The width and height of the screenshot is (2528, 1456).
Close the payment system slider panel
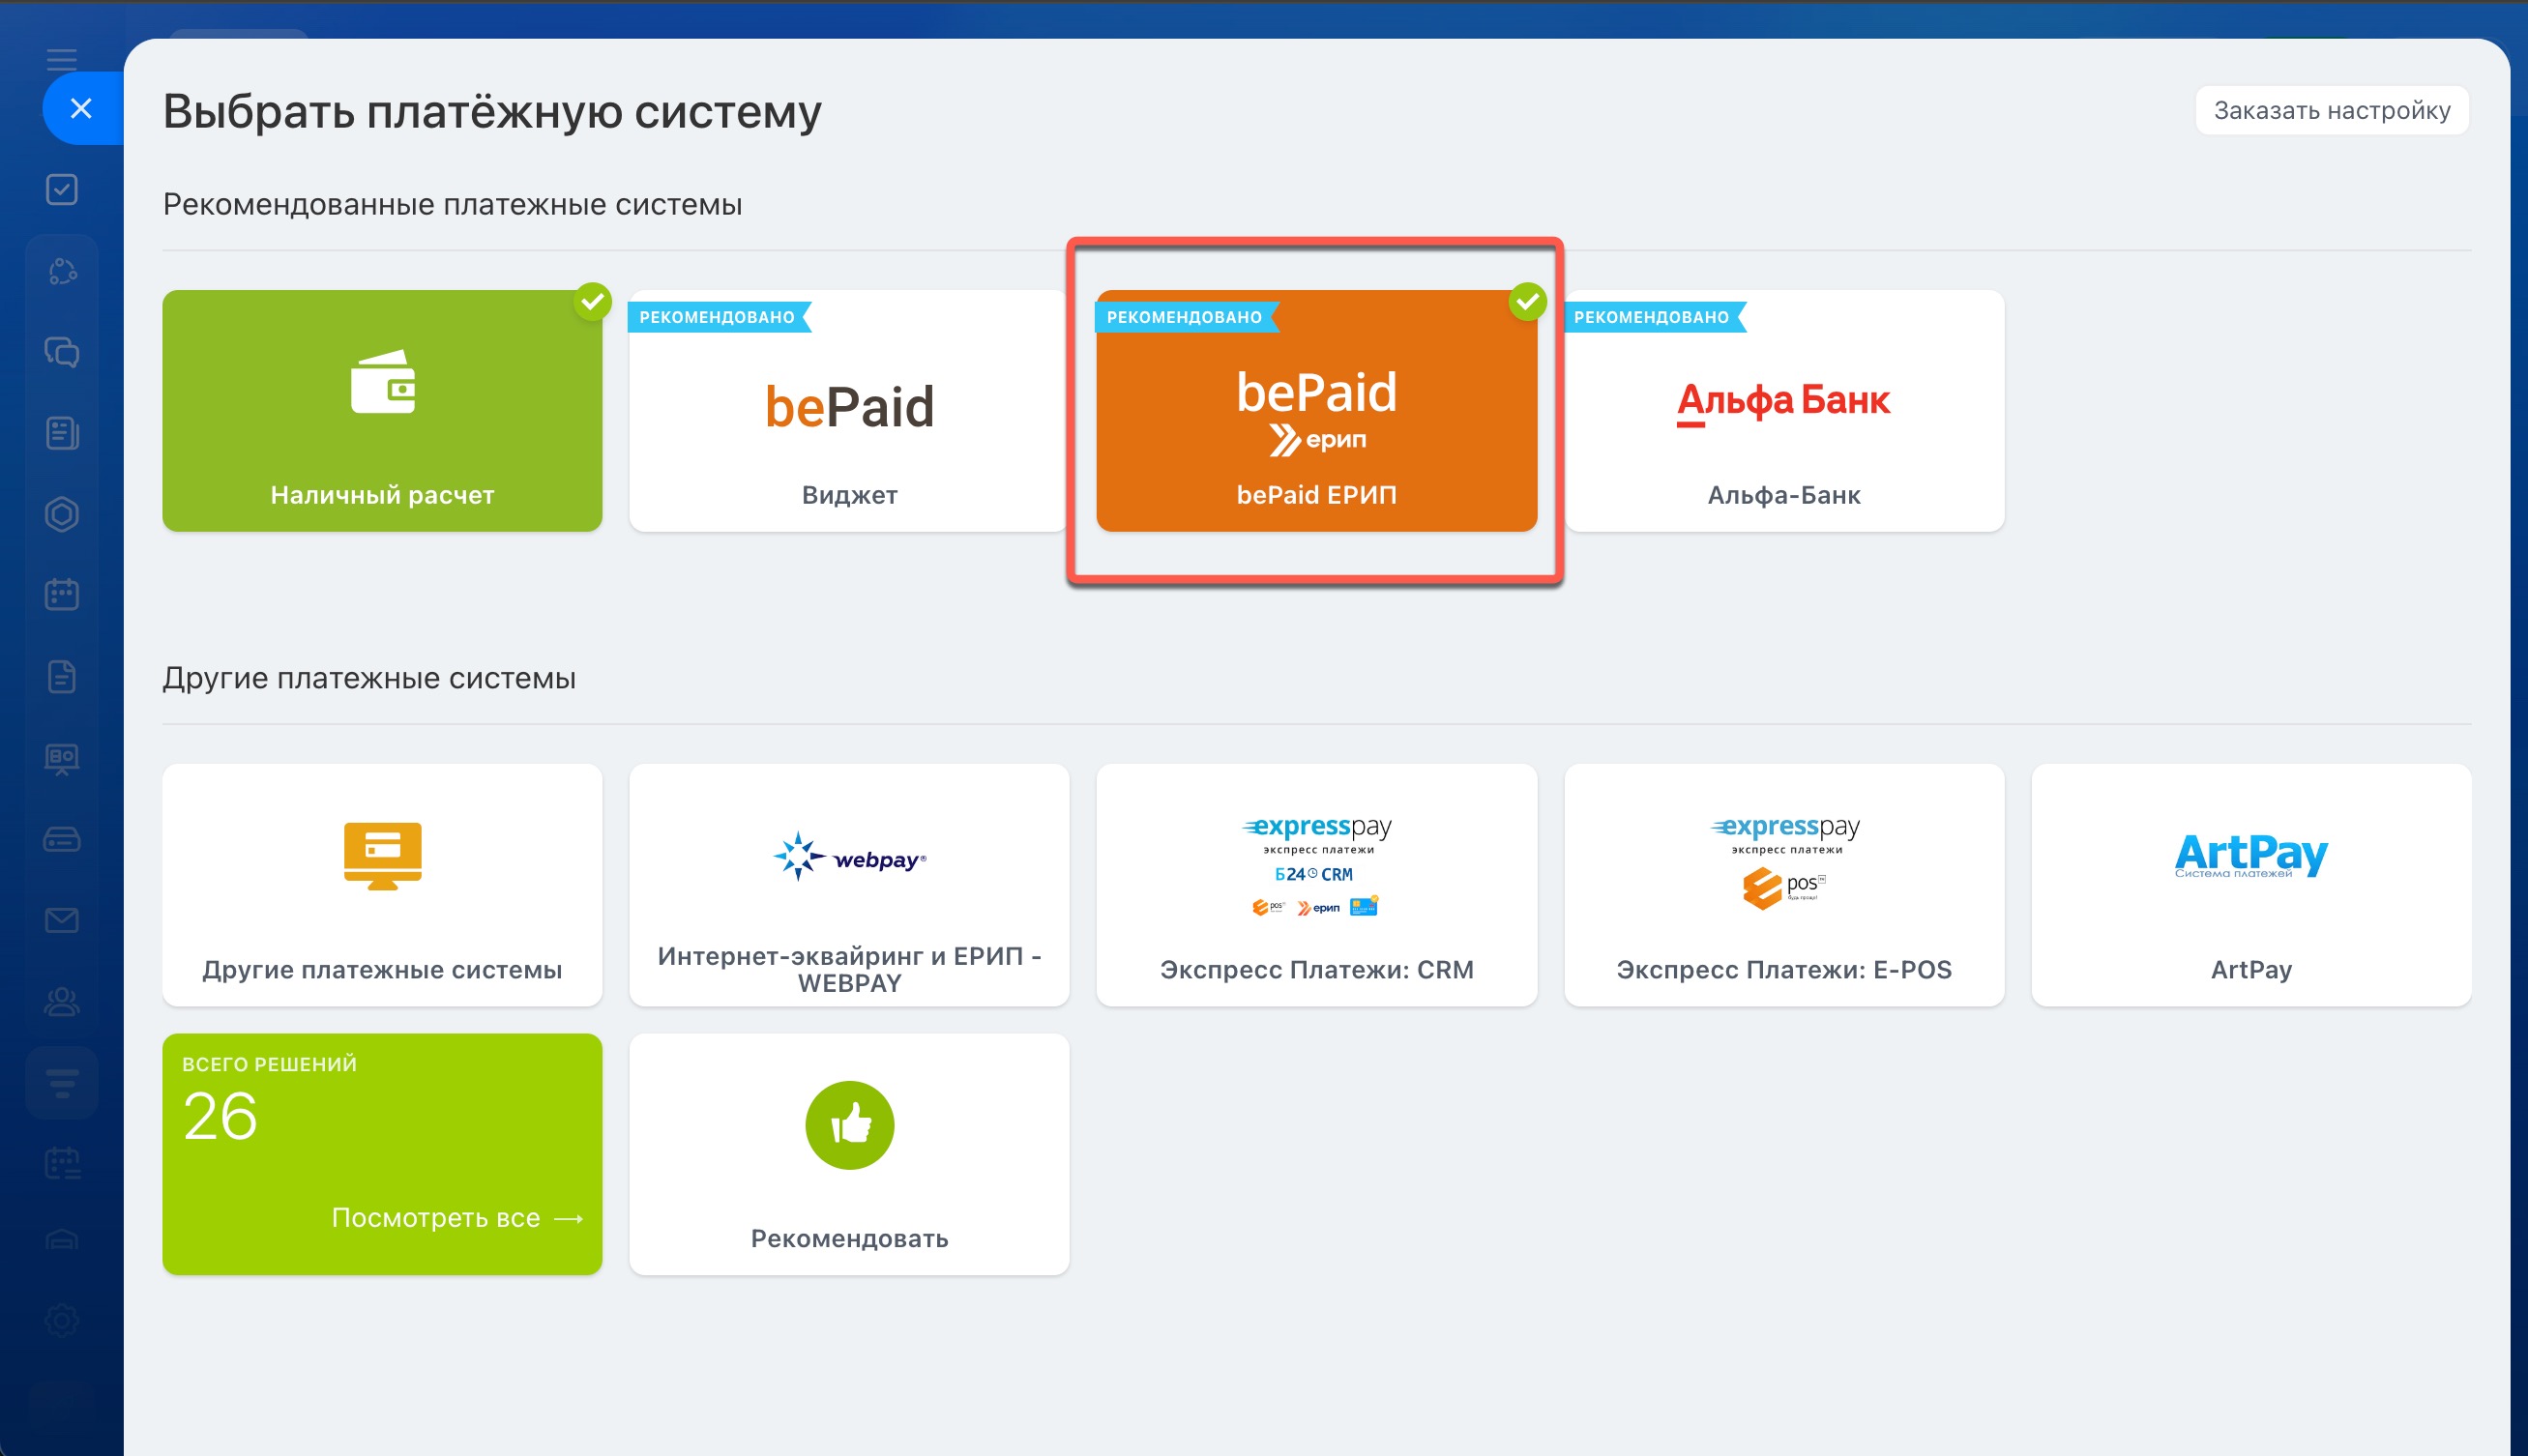(x=81, y=108)
